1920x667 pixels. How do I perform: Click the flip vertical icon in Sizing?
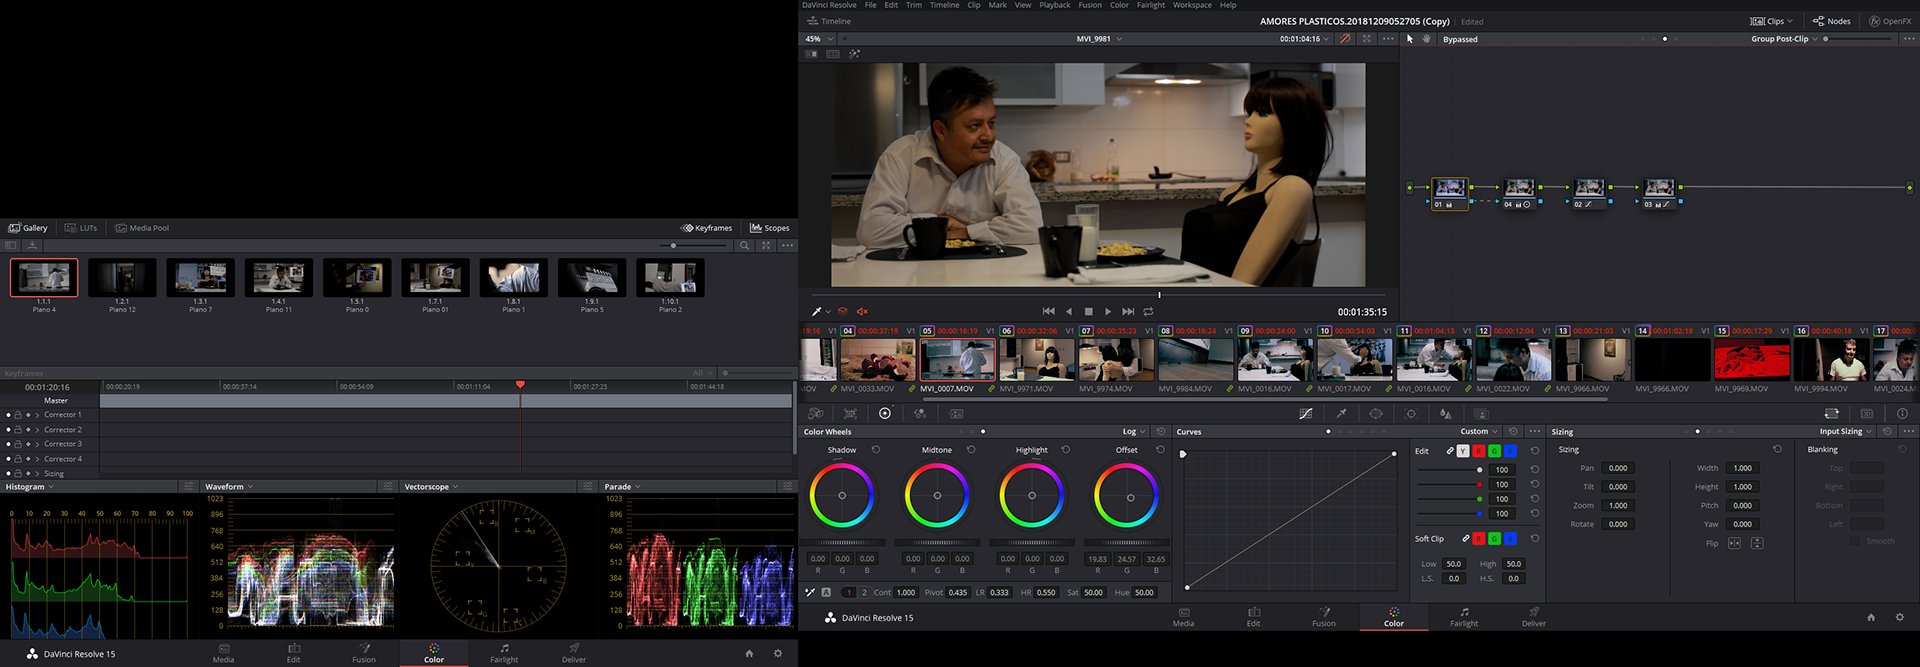(1757, 543)
